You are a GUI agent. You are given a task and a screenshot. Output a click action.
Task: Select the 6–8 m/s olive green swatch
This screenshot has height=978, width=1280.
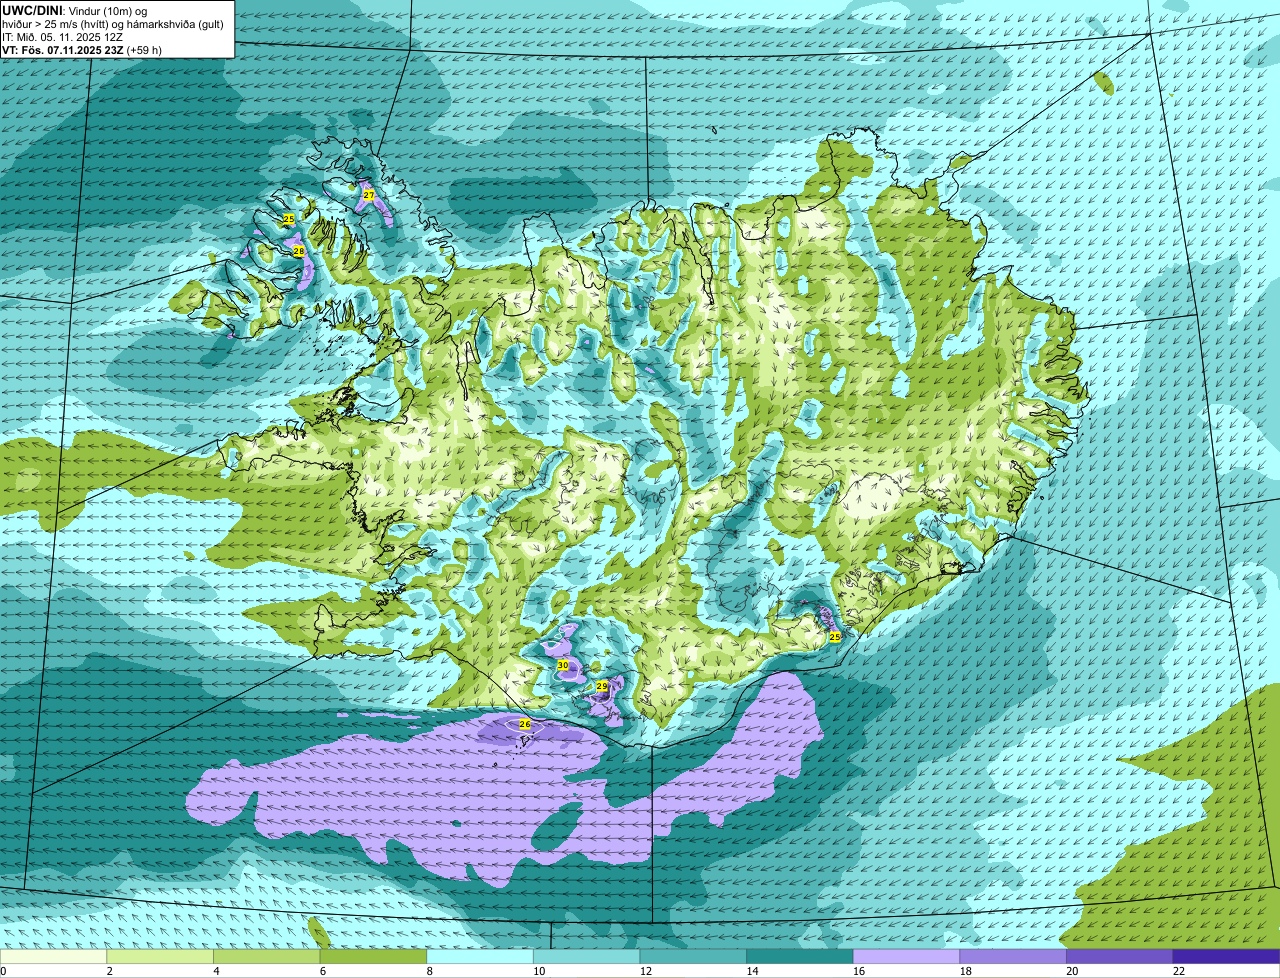373,956
